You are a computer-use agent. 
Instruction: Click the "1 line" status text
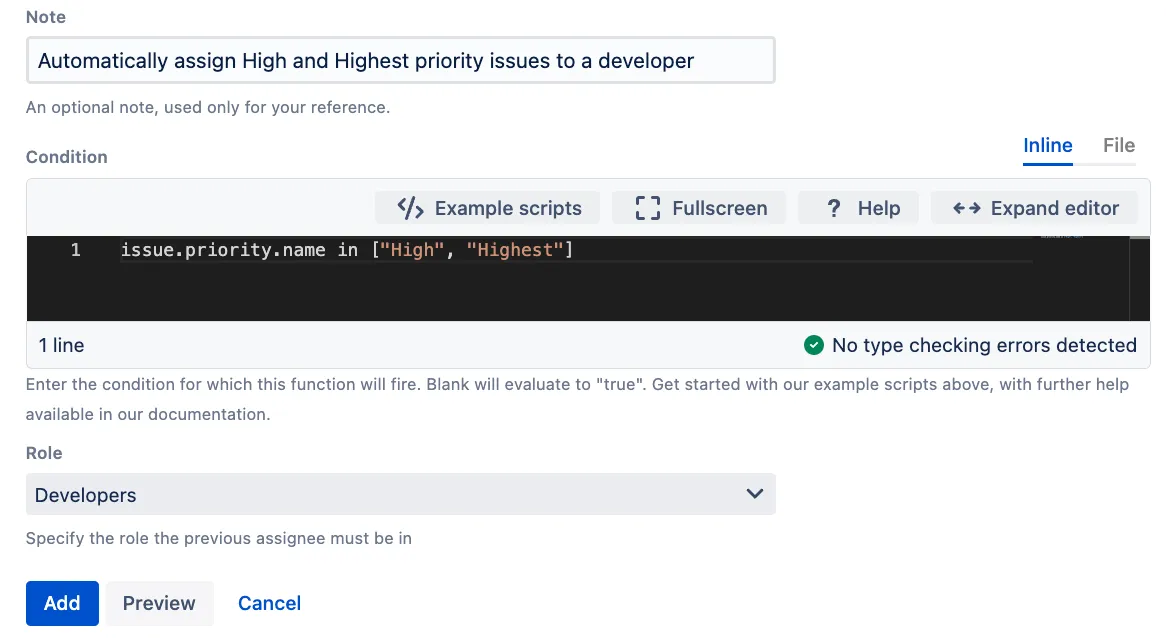pyautogui.click(x=62, y=345)
